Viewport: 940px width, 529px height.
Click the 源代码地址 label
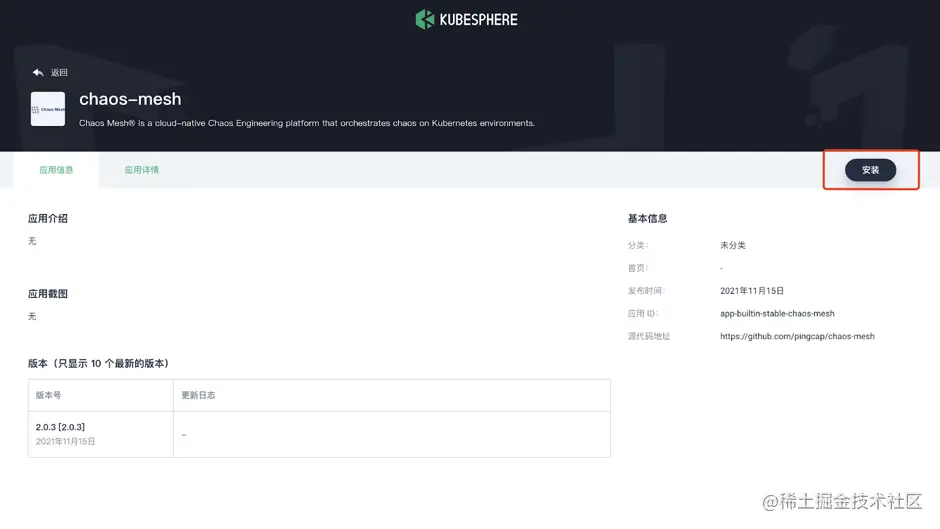pyautogui.click(x=649, y=336)
